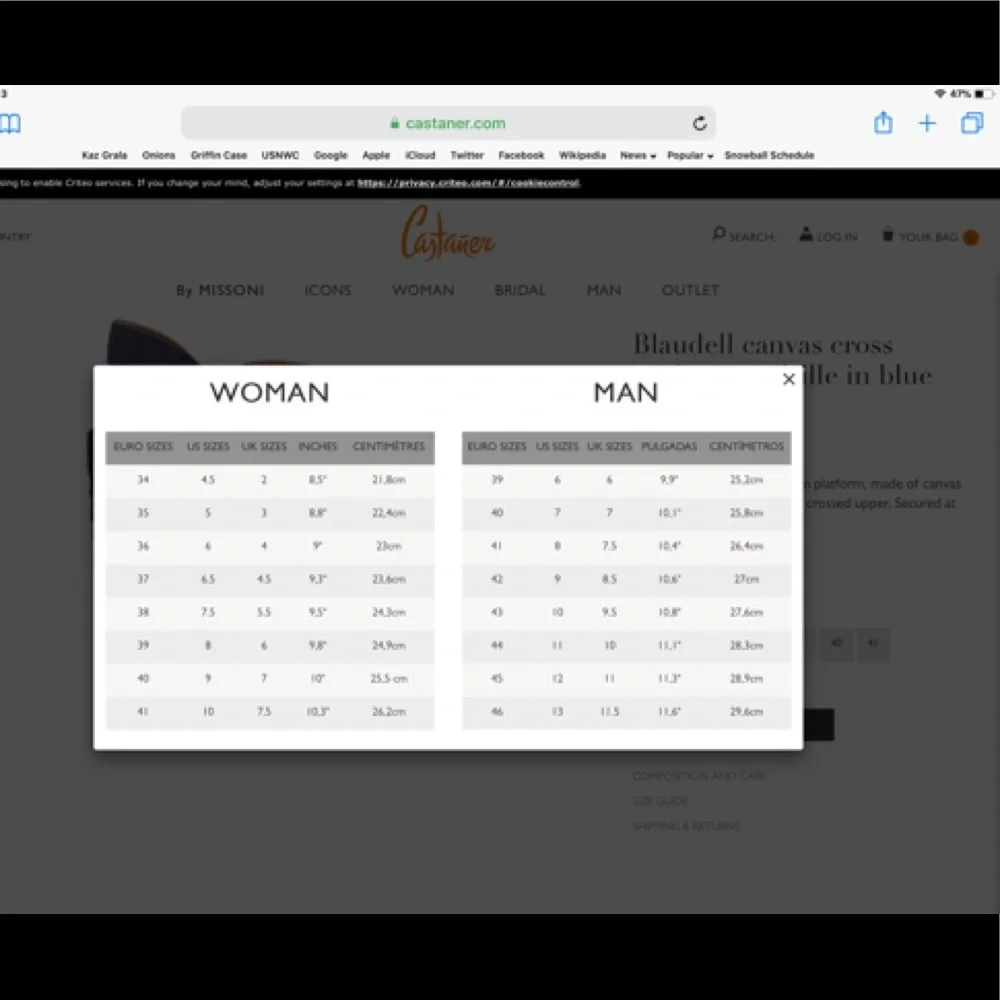The height and width of the screenshot is (1000, 1000).
Task: Click the search magnifier on Castañer site
Action: coord(719,234)
